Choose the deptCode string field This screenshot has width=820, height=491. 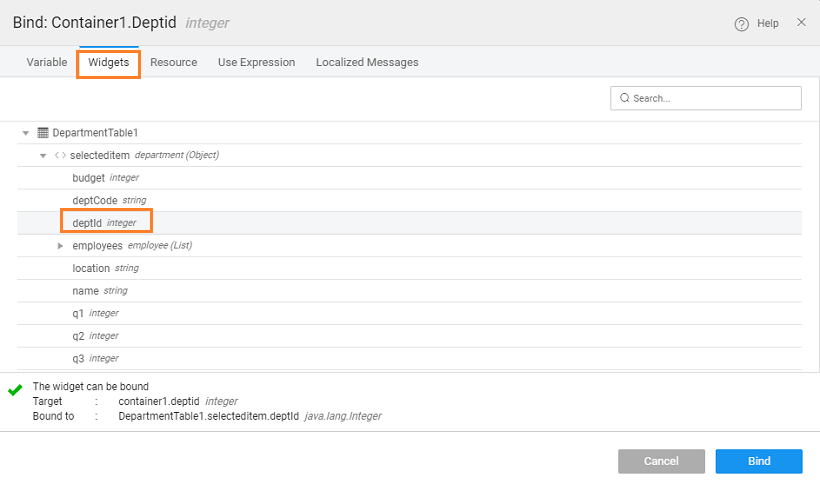[x=95, y=200]
